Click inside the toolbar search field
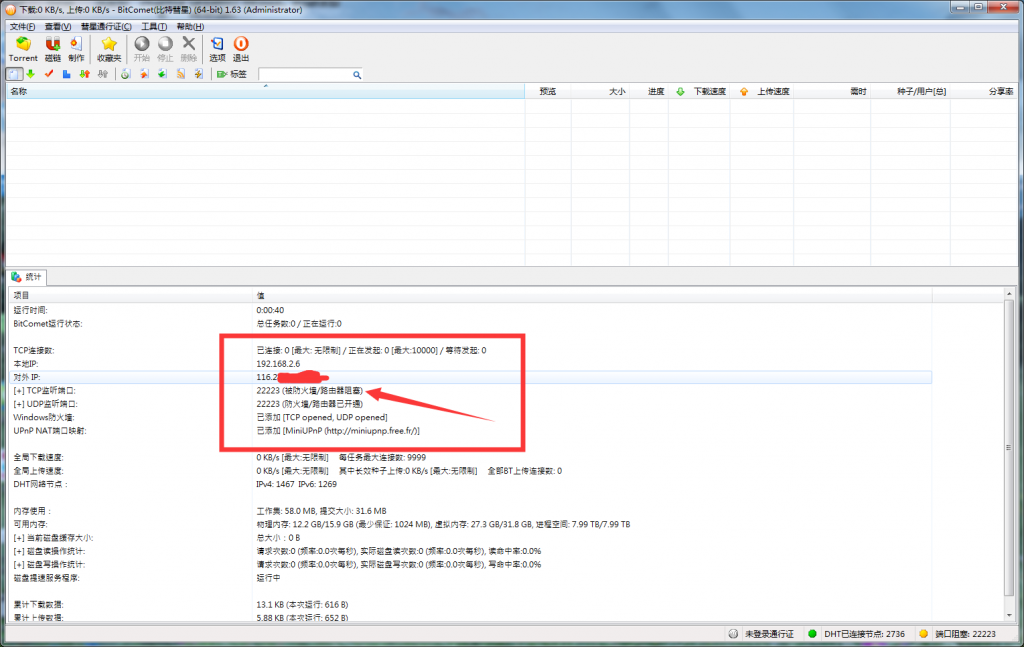 tap(305, 75)
